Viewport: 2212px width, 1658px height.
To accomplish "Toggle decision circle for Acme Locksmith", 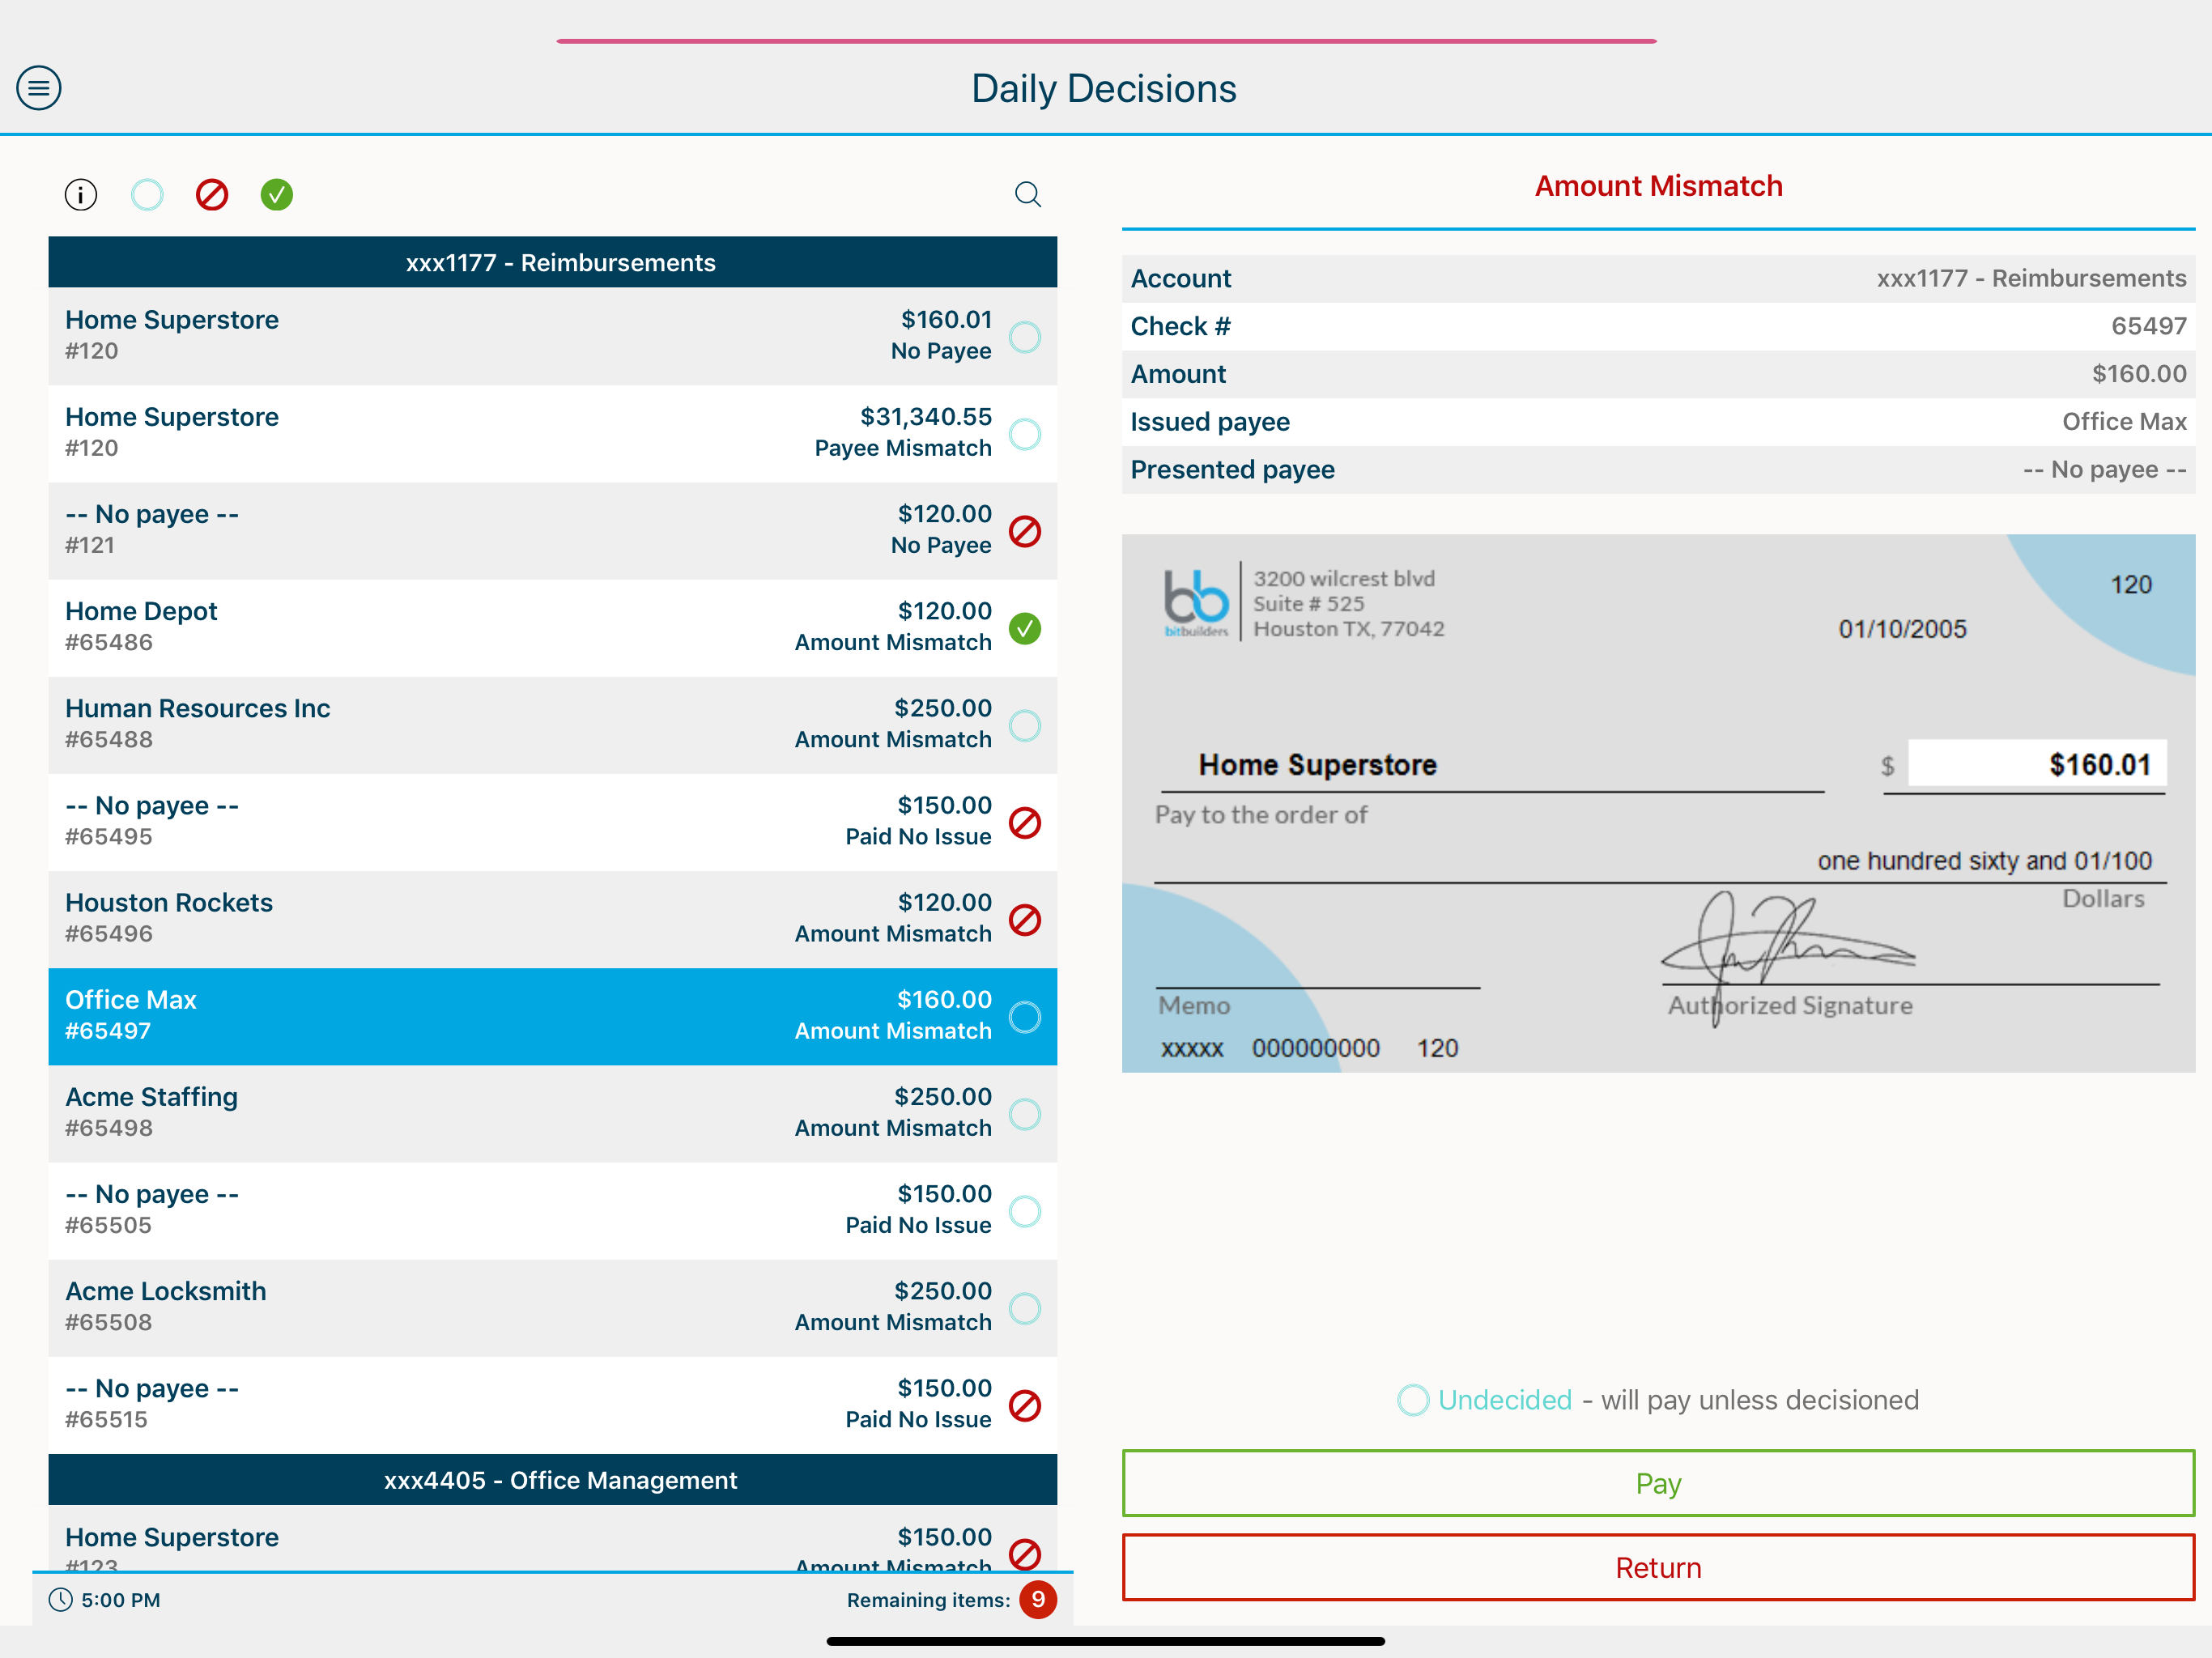I will (x=1025, y=1308).
